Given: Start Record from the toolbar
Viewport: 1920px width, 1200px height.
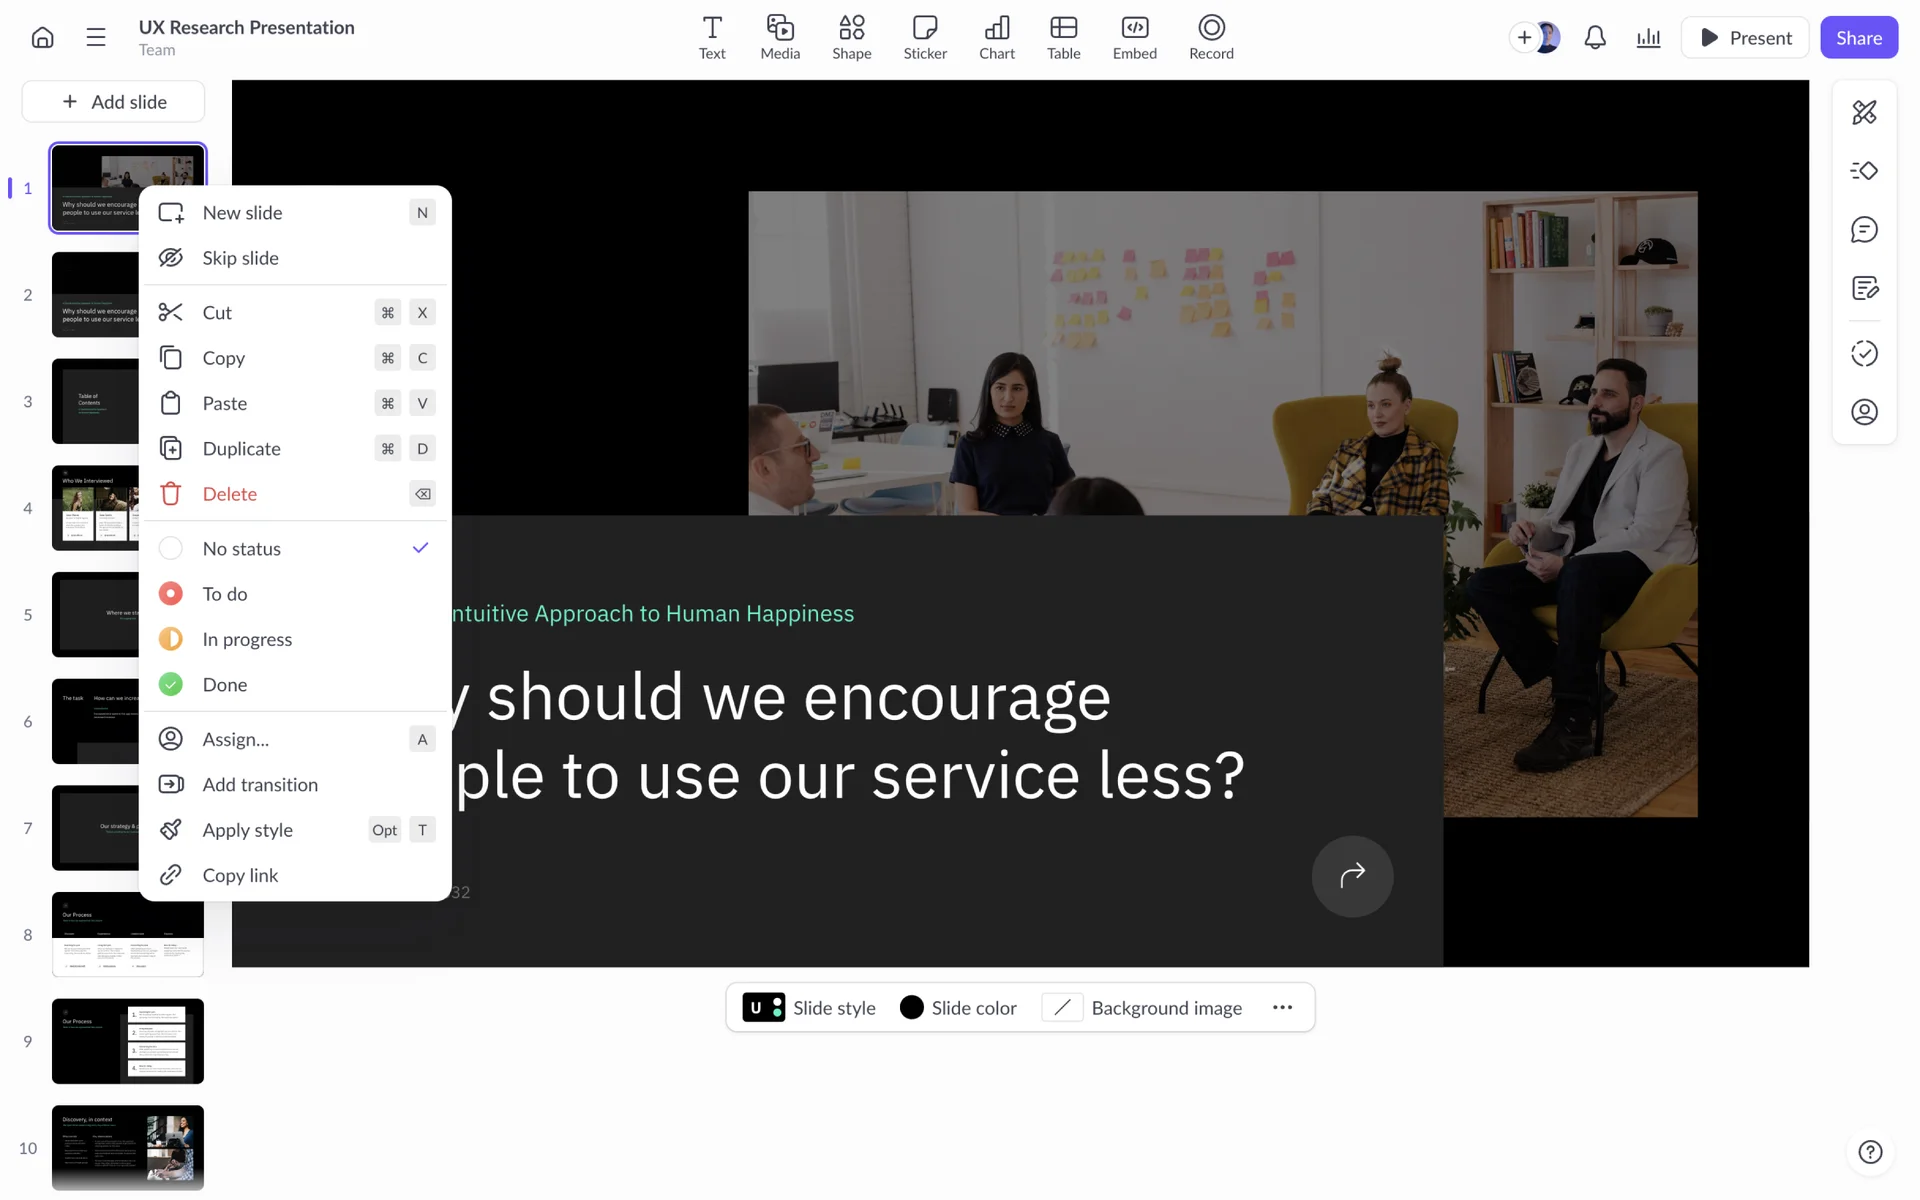Looking at the screenshot, I should coord(1210,37).
